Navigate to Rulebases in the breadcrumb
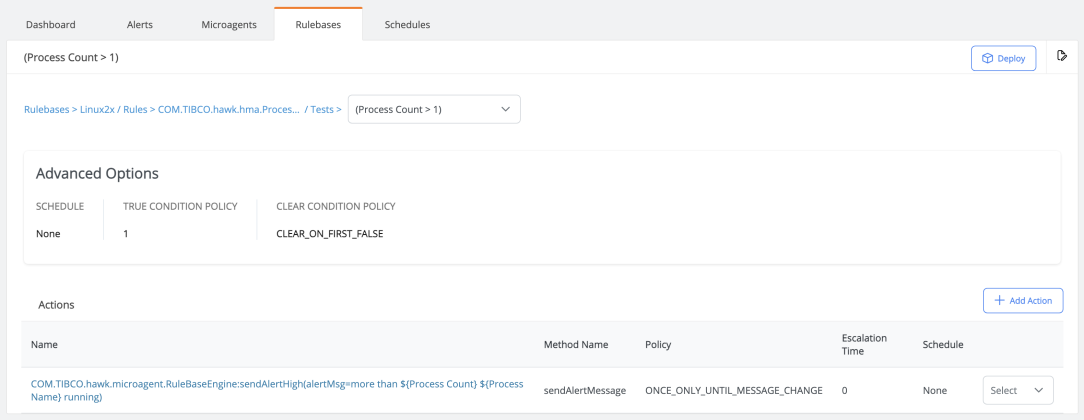Screen dimensions: 1084x420 coord(46,109)
